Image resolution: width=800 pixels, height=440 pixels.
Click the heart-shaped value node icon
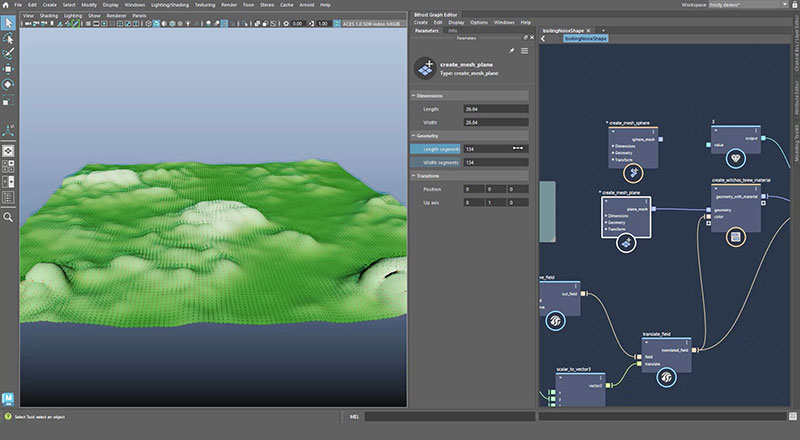point(735,159)
